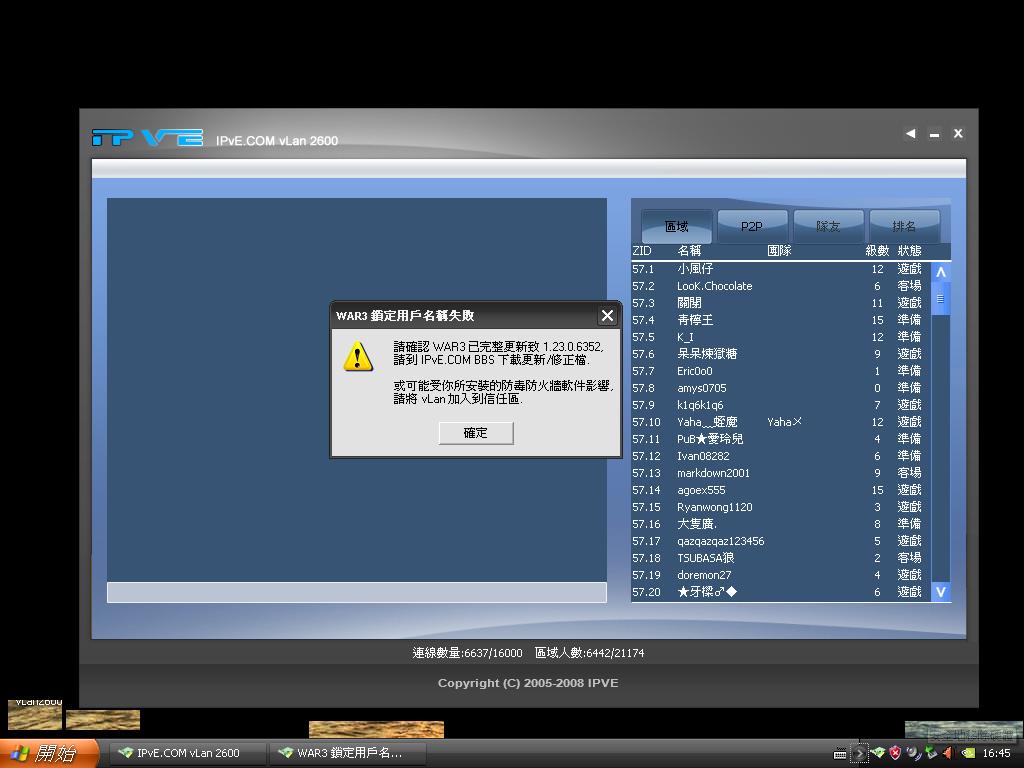Open the 開始 Start menu
This screenshot has width=1024, height=768.
tap(49, 754)
